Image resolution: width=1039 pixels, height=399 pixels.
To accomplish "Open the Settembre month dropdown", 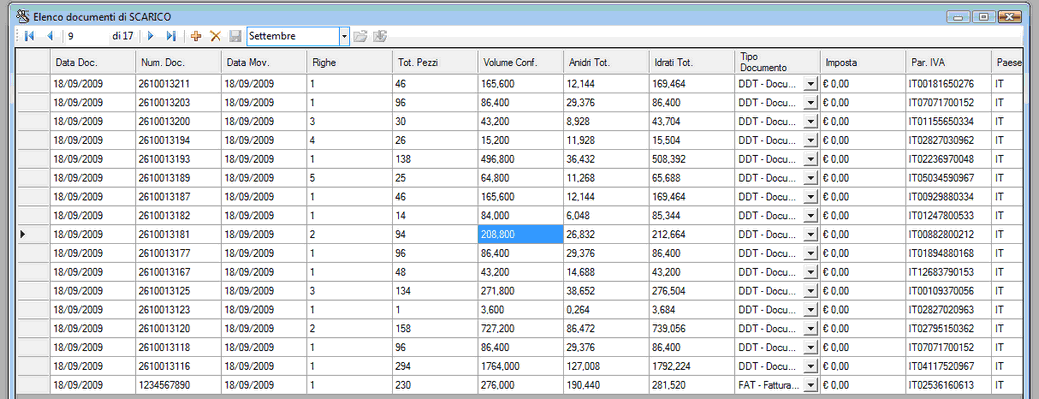I will pyautogui.click(x=344, y=36).
